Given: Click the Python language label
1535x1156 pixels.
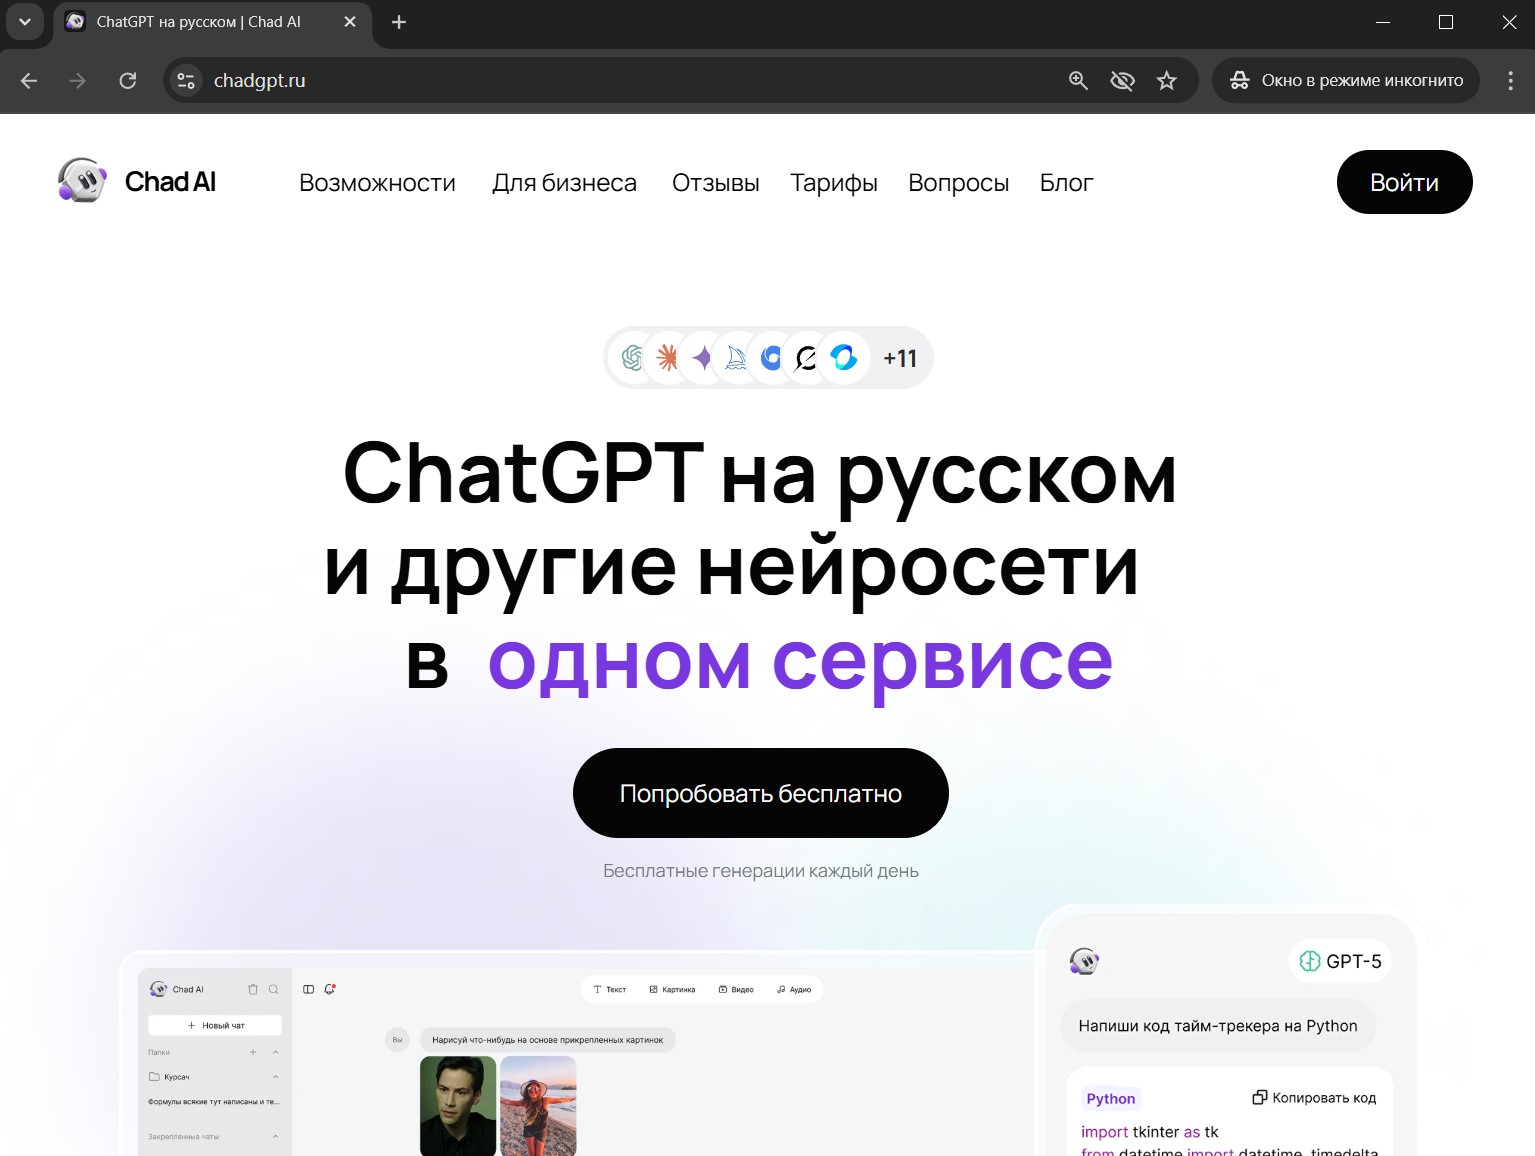Looking at the screenshot, I should coord(1110,1098).
